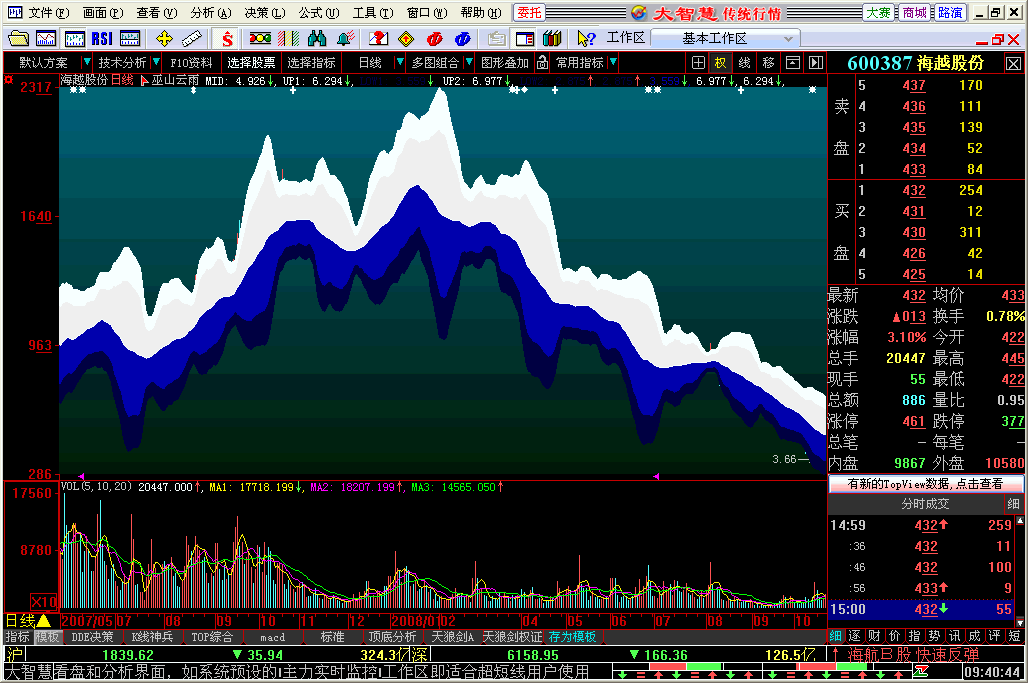Toggle the X10 volume scale button
The image size is (1028, 683).
pyautogui.click(x=44, y=602)
